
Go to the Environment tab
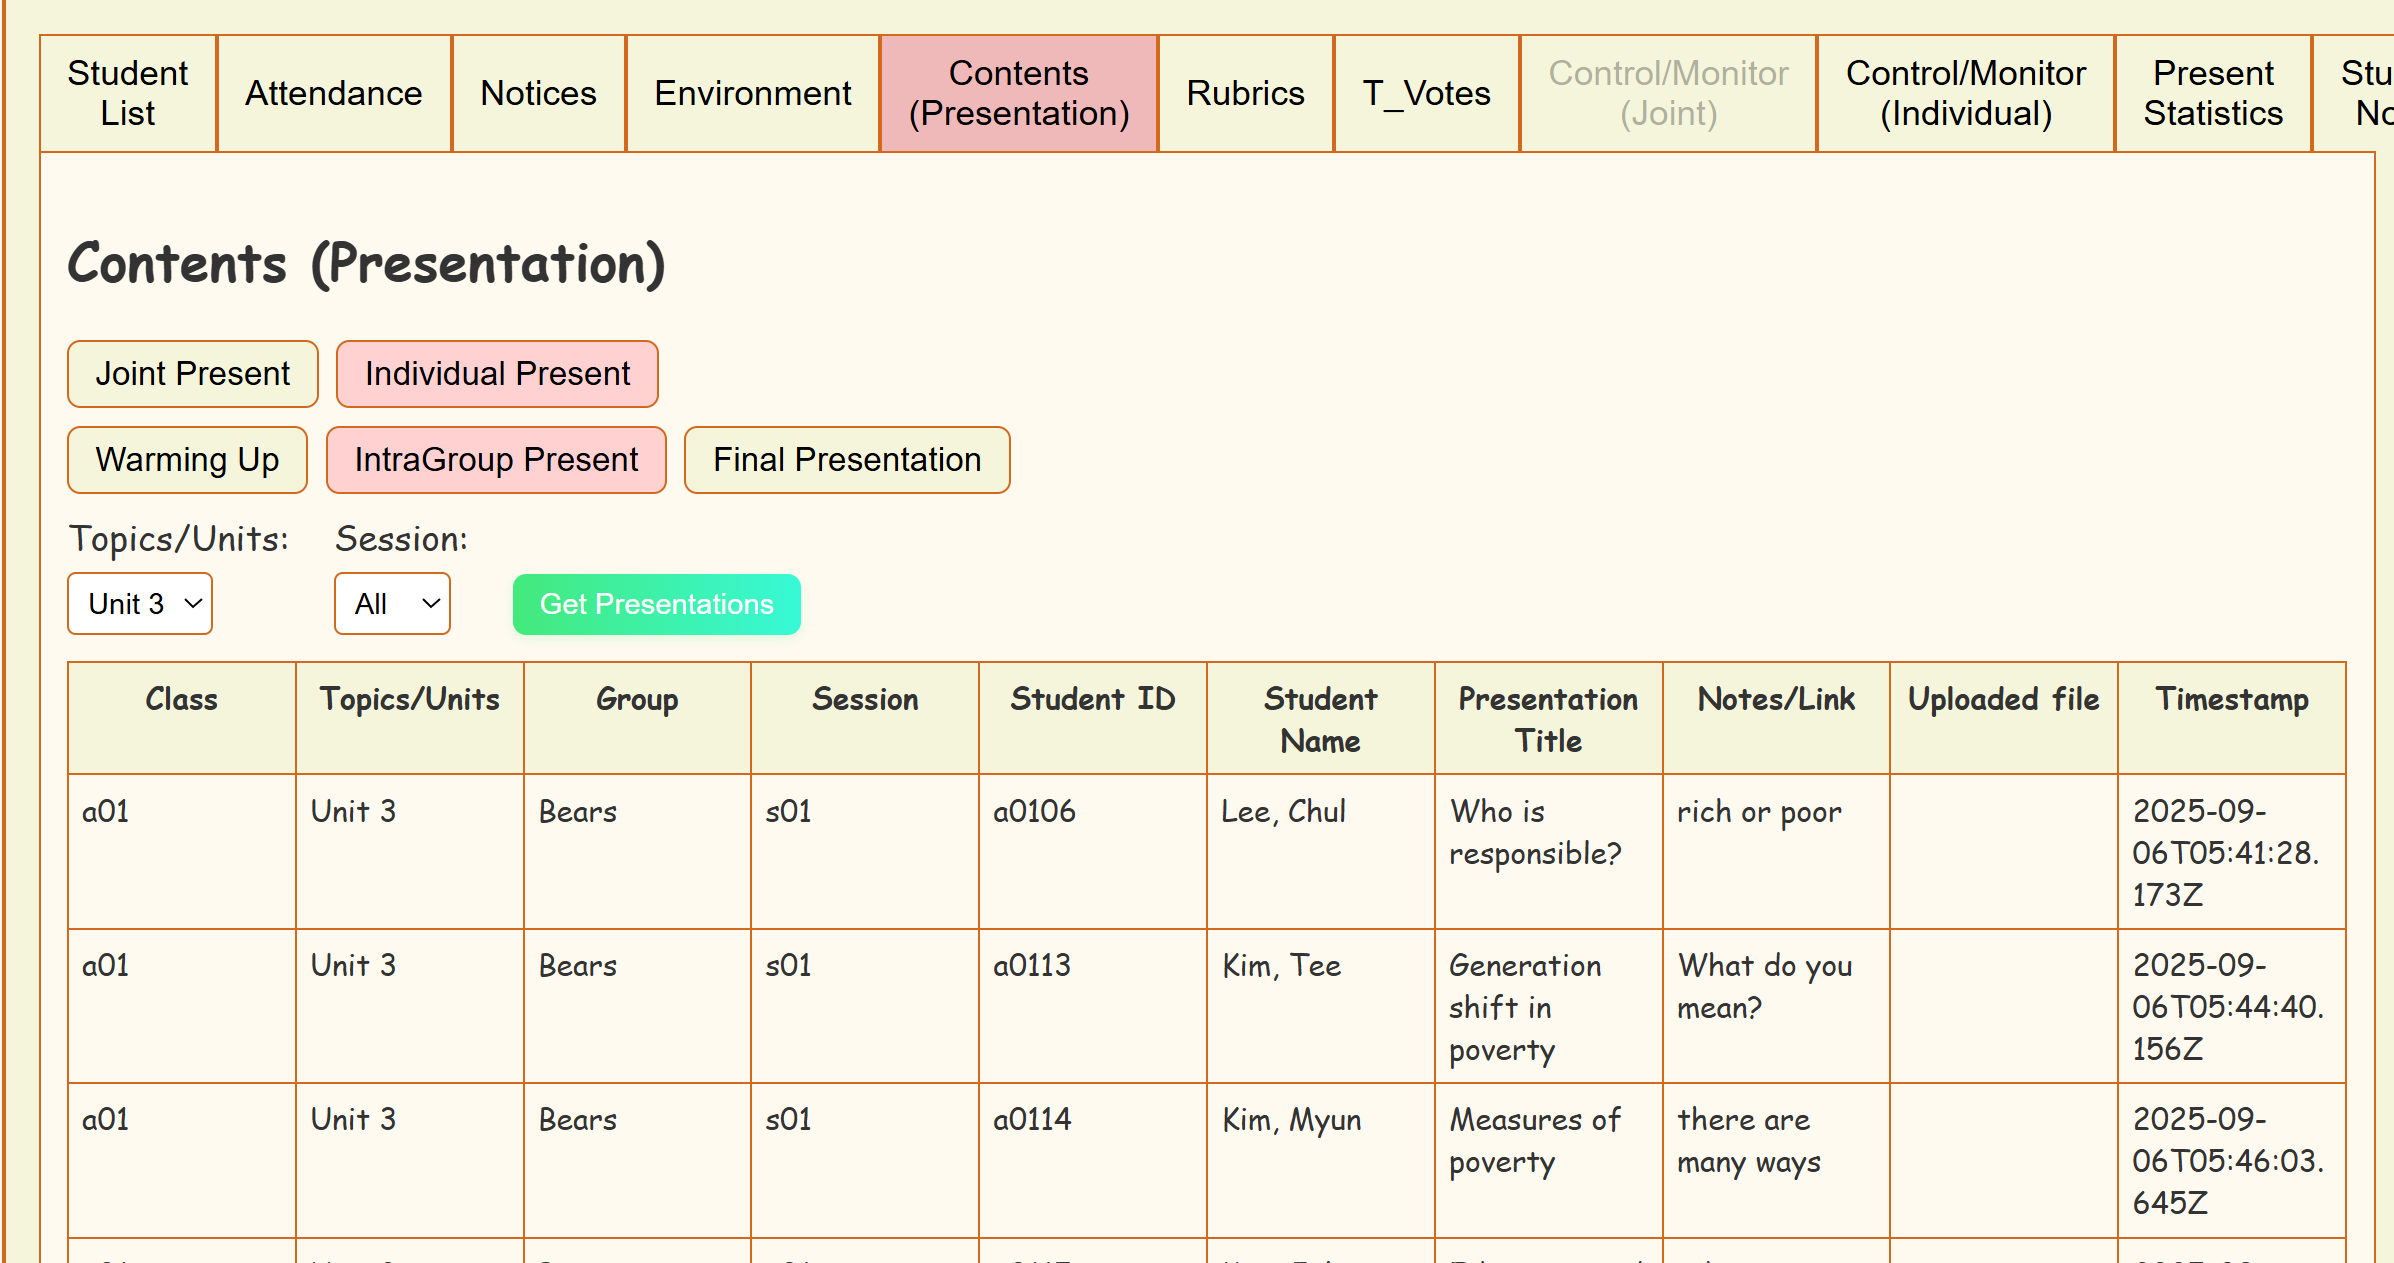coord(752,93)
